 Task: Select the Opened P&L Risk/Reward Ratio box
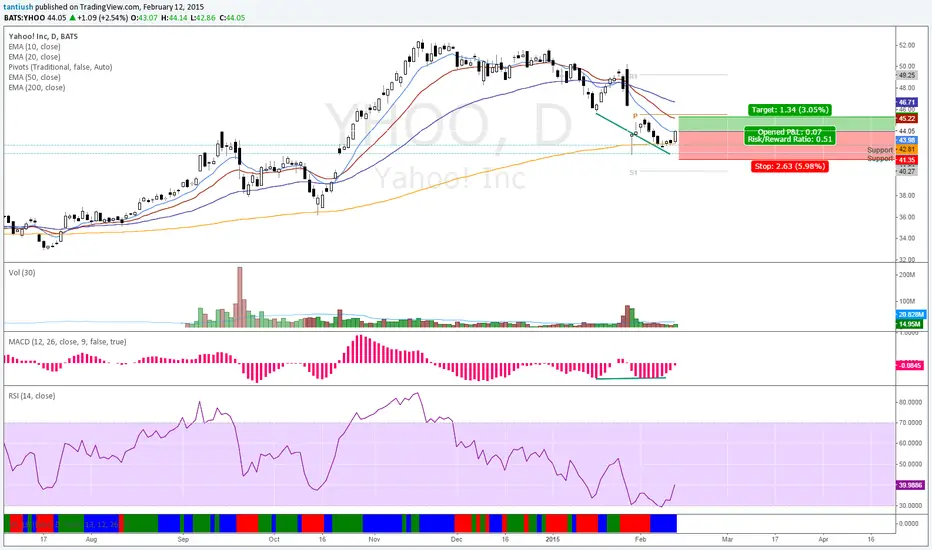tap(790, 136)
